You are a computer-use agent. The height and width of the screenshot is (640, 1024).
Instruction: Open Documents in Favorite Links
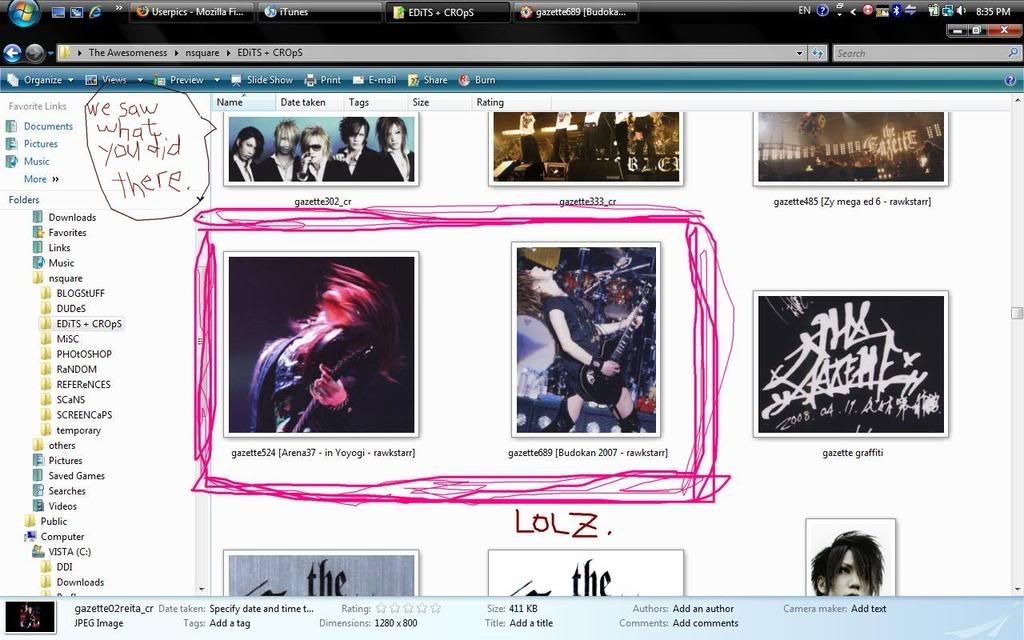point(48,126)
